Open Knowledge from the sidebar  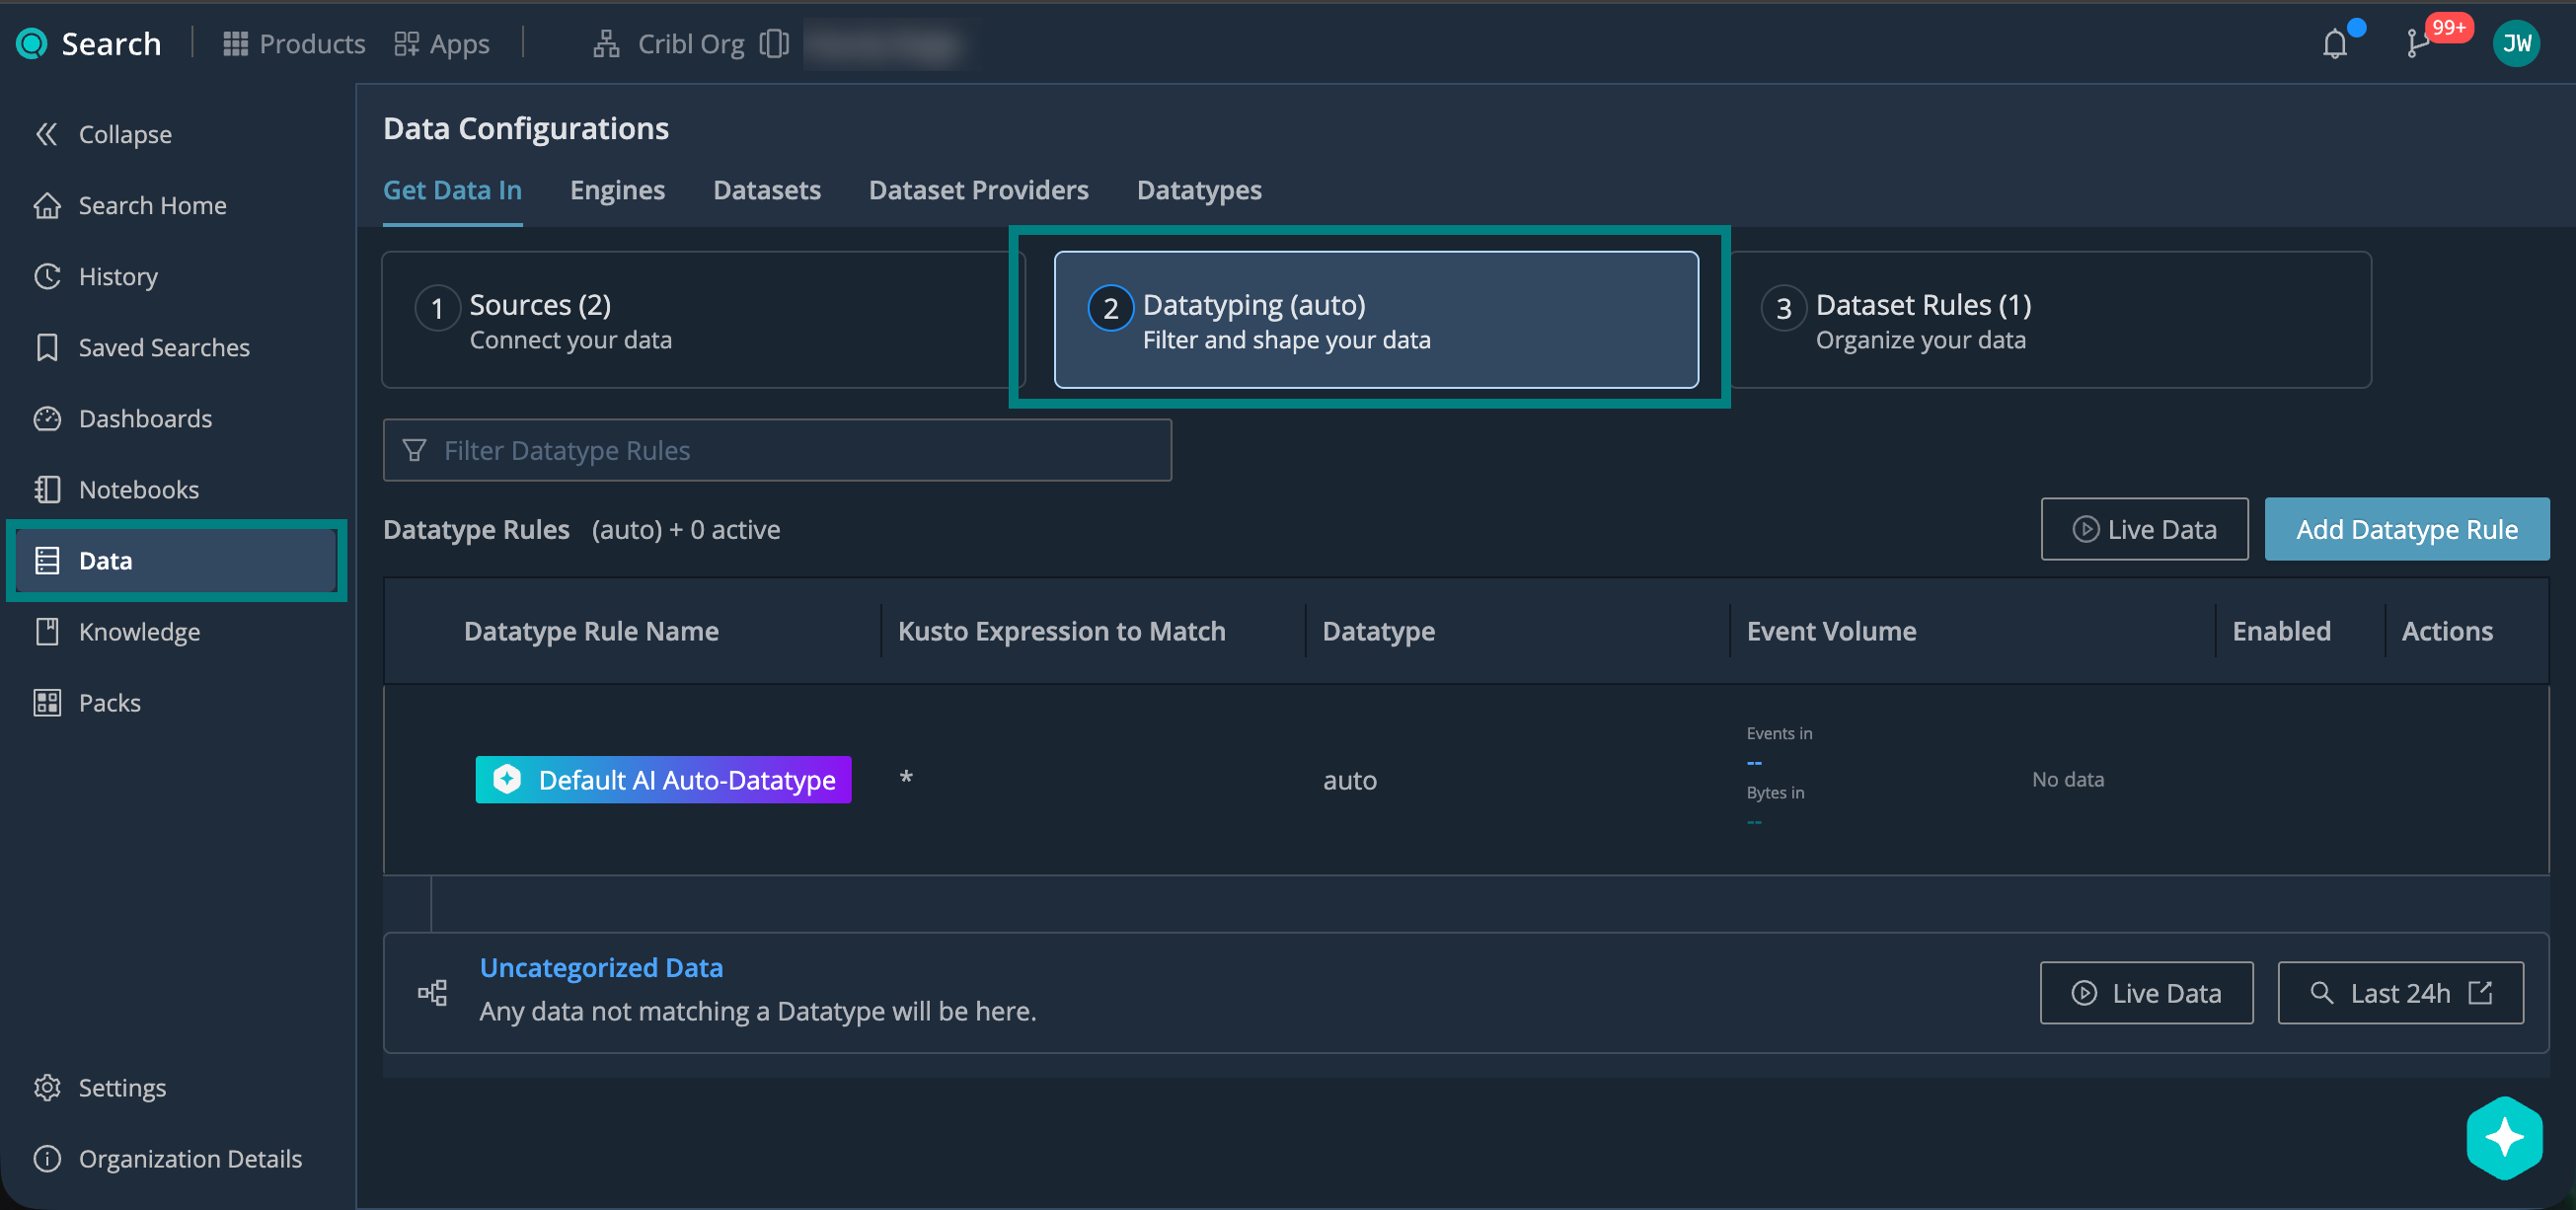117,631
